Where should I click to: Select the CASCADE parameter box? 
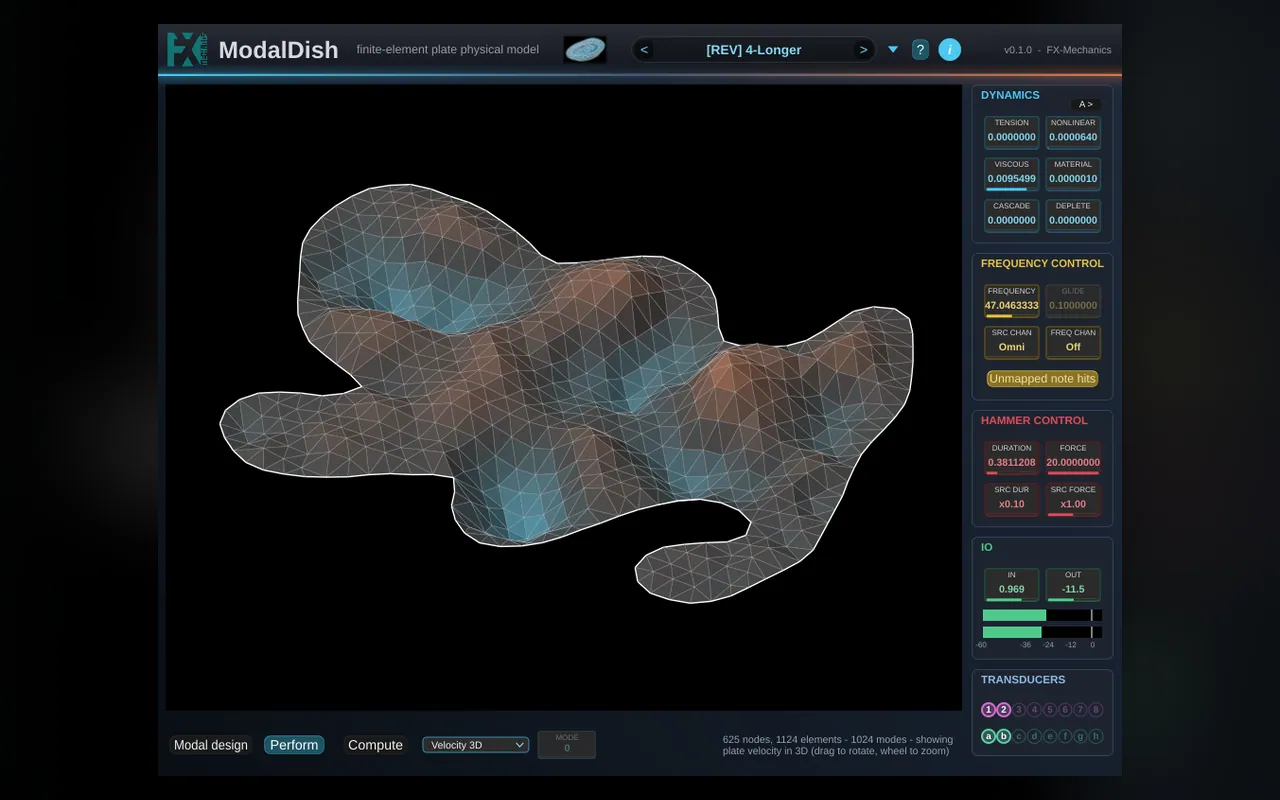(x=1011, y=215)
